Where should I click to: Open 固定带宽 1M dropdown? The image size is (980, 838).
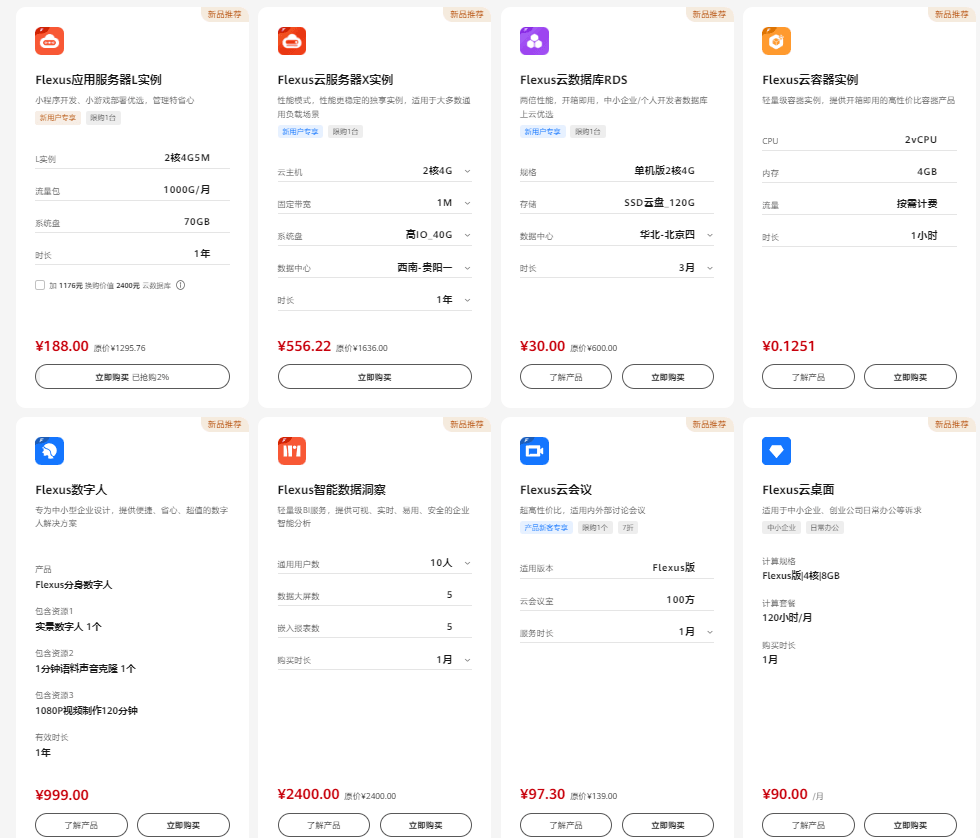pos(374,203)
